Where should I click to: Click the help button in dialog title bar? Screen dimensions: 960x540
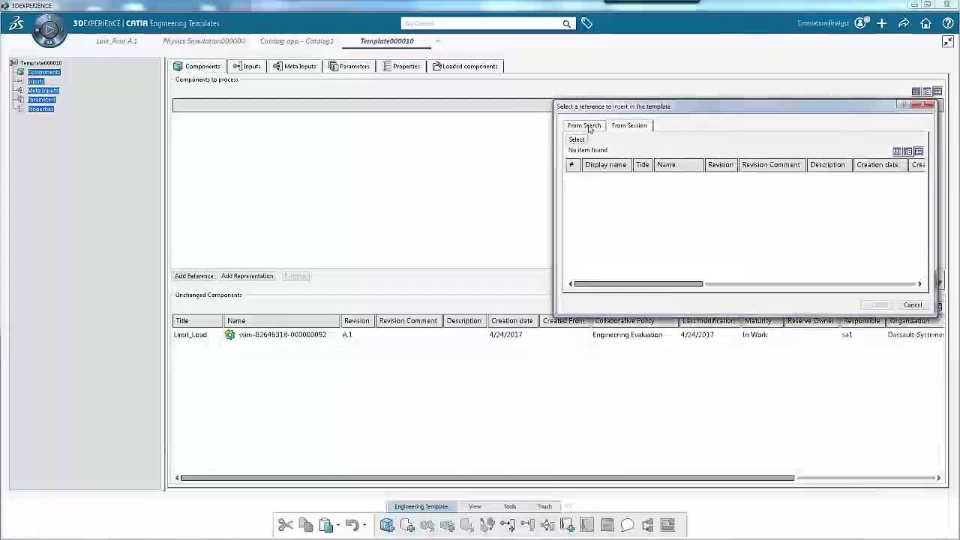coord(904,105)
